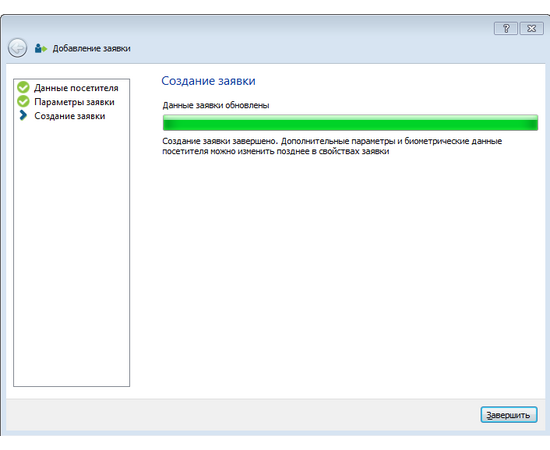Click the blue Создание заявки heading
The height and width of the screenshot is (450, 550).
(208, 81)
